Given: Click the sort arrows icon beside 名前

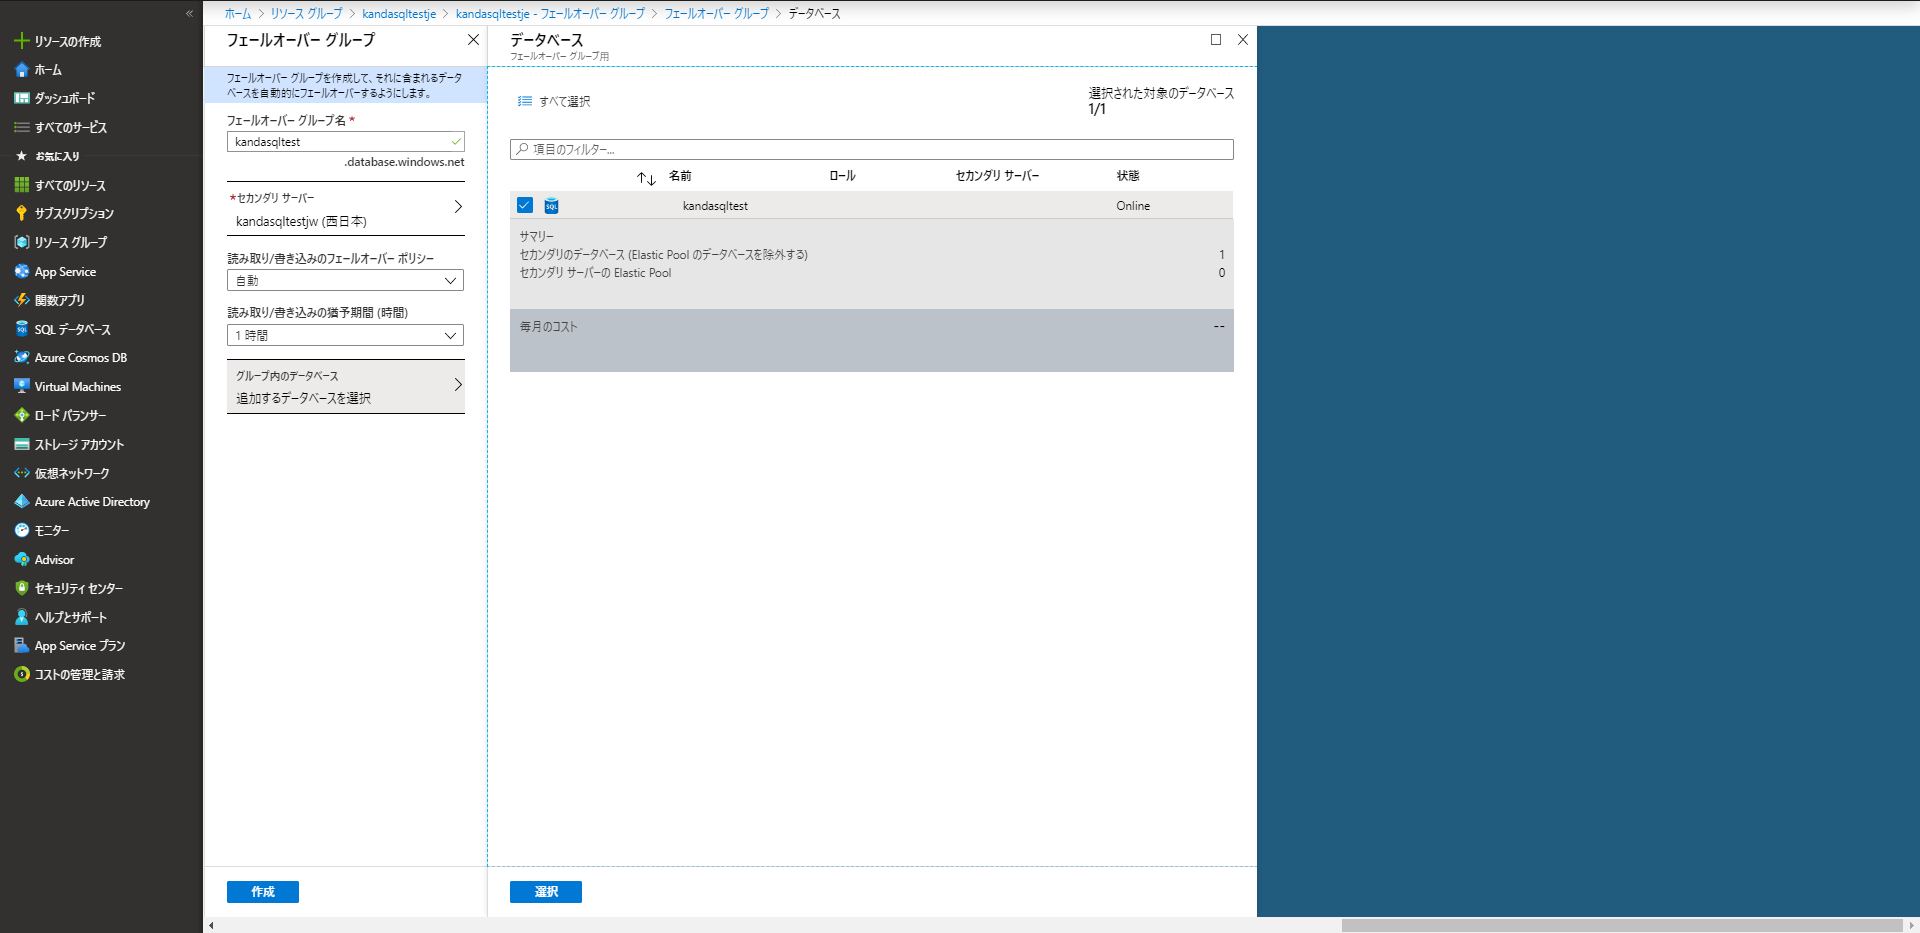Looking at the screenshot, I should (646, 178).
